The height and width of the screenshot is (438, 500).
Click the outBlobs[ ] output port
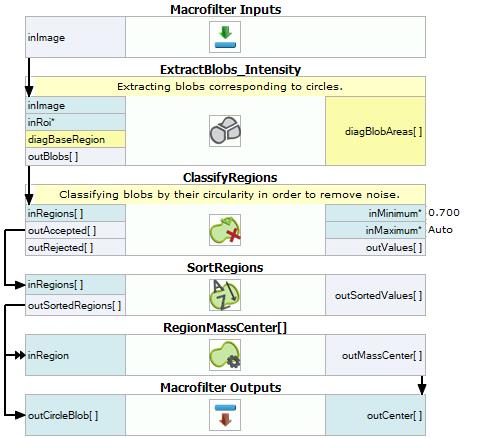point(75,156)
